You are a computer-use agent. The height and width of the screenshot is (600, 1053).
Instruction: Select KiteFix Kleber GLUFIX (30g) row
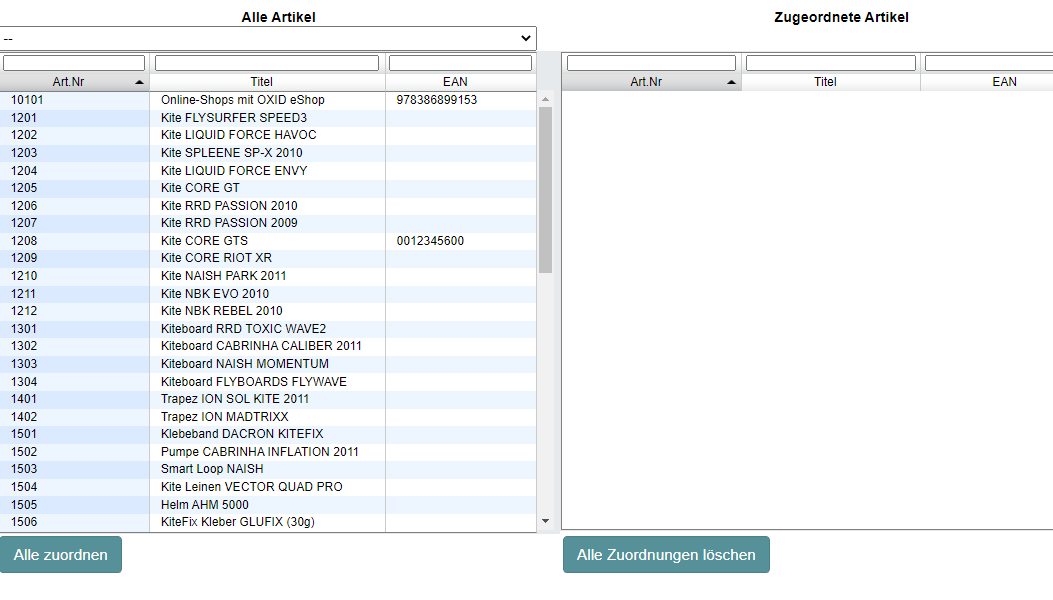point(268,522)
